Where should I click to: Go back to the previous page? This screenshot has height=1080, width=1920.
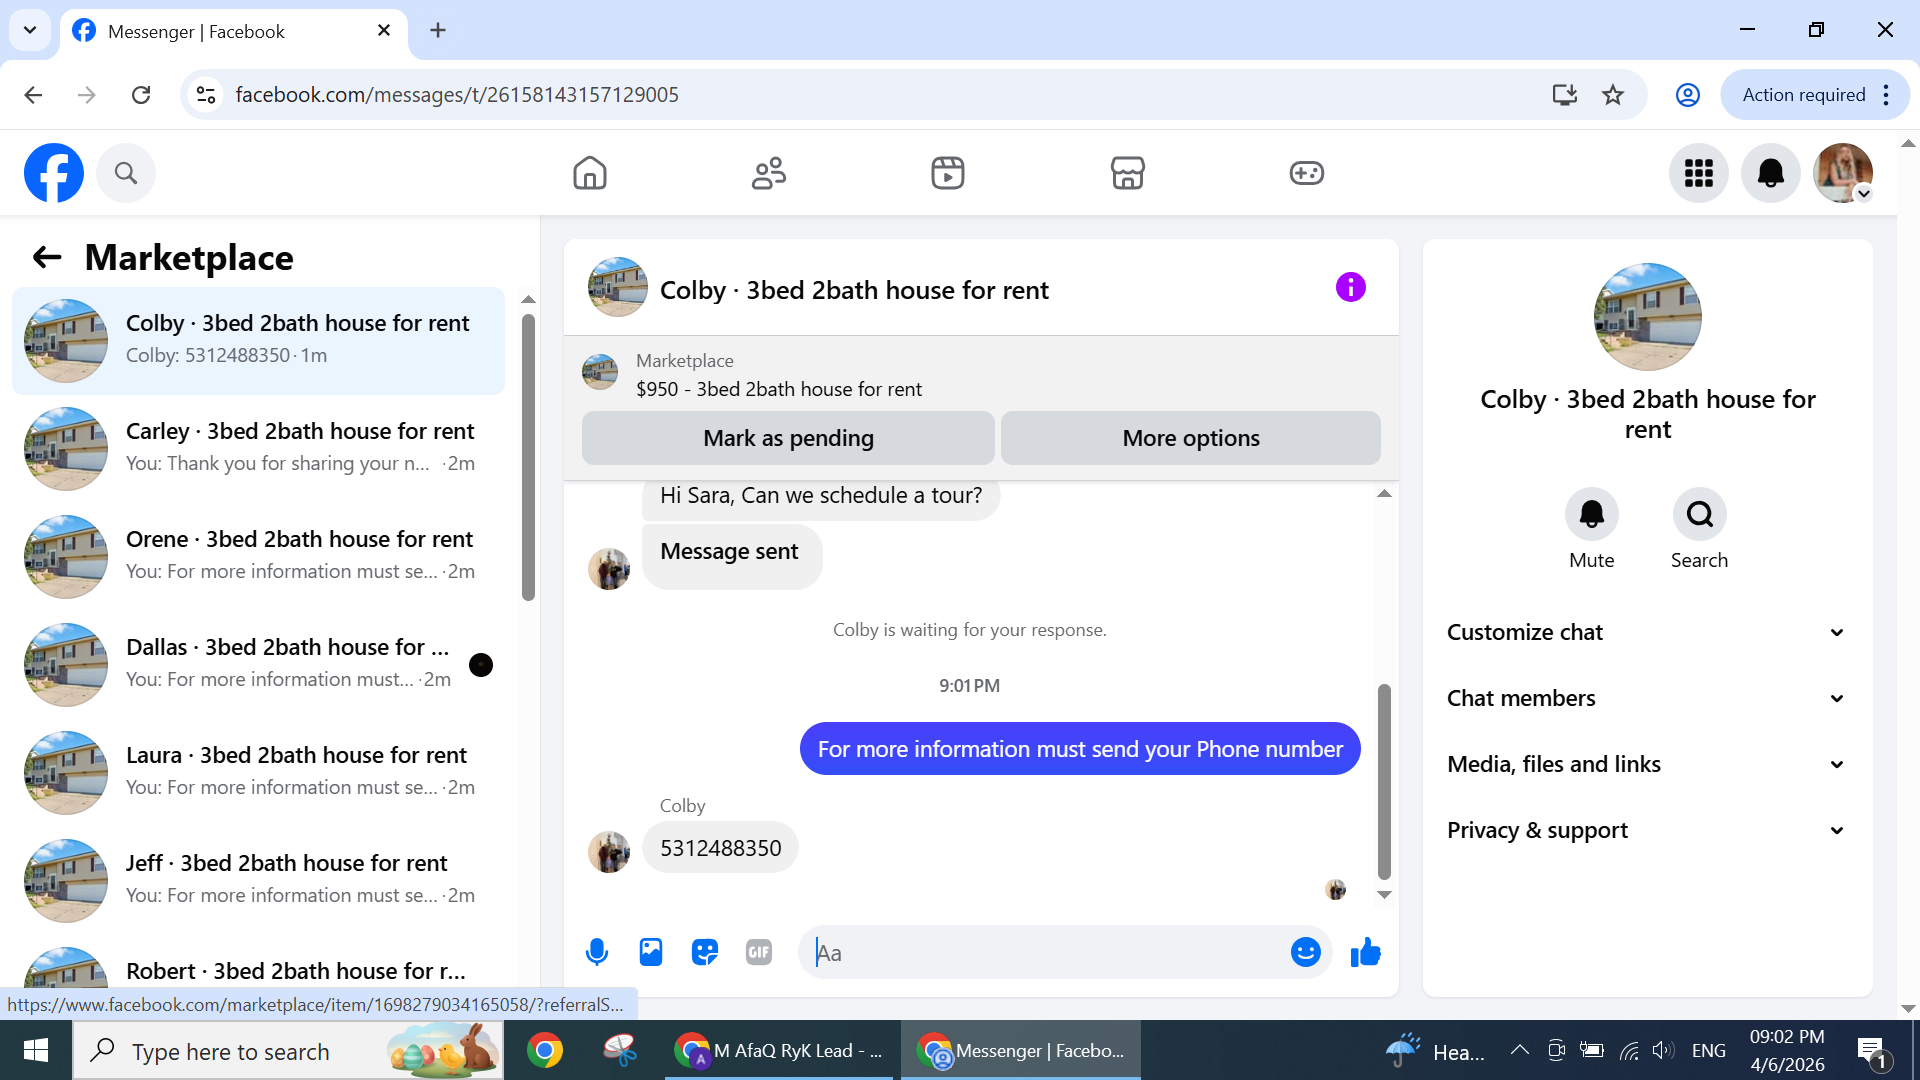click(x=33, y=95)
